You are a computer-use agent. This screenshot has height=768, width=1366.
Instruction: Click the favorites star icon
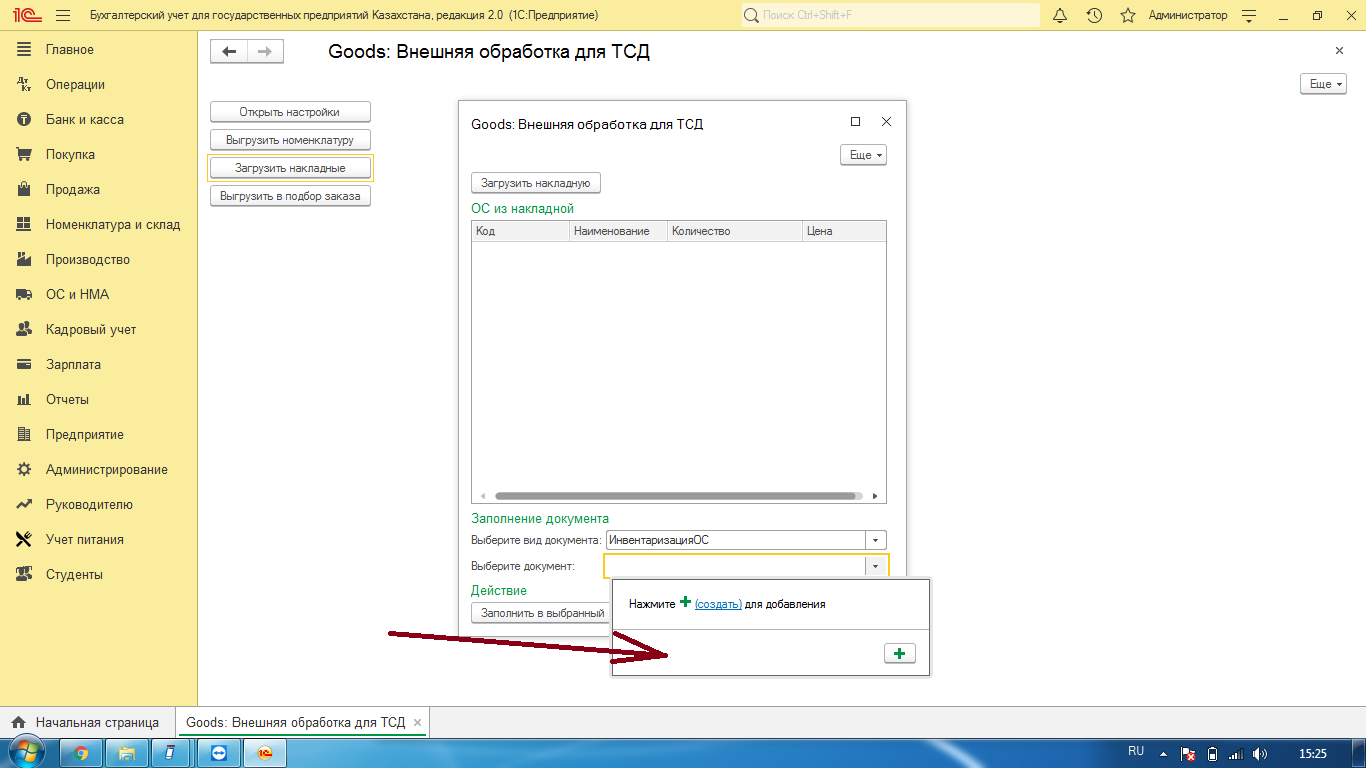click(1127, 16)
